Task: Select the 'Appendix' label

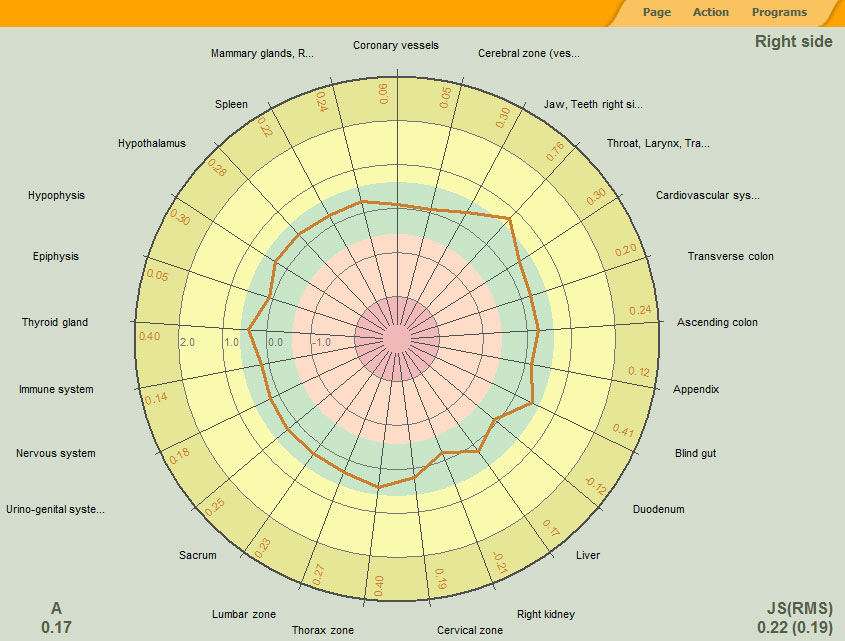Action: coord(696,389)
